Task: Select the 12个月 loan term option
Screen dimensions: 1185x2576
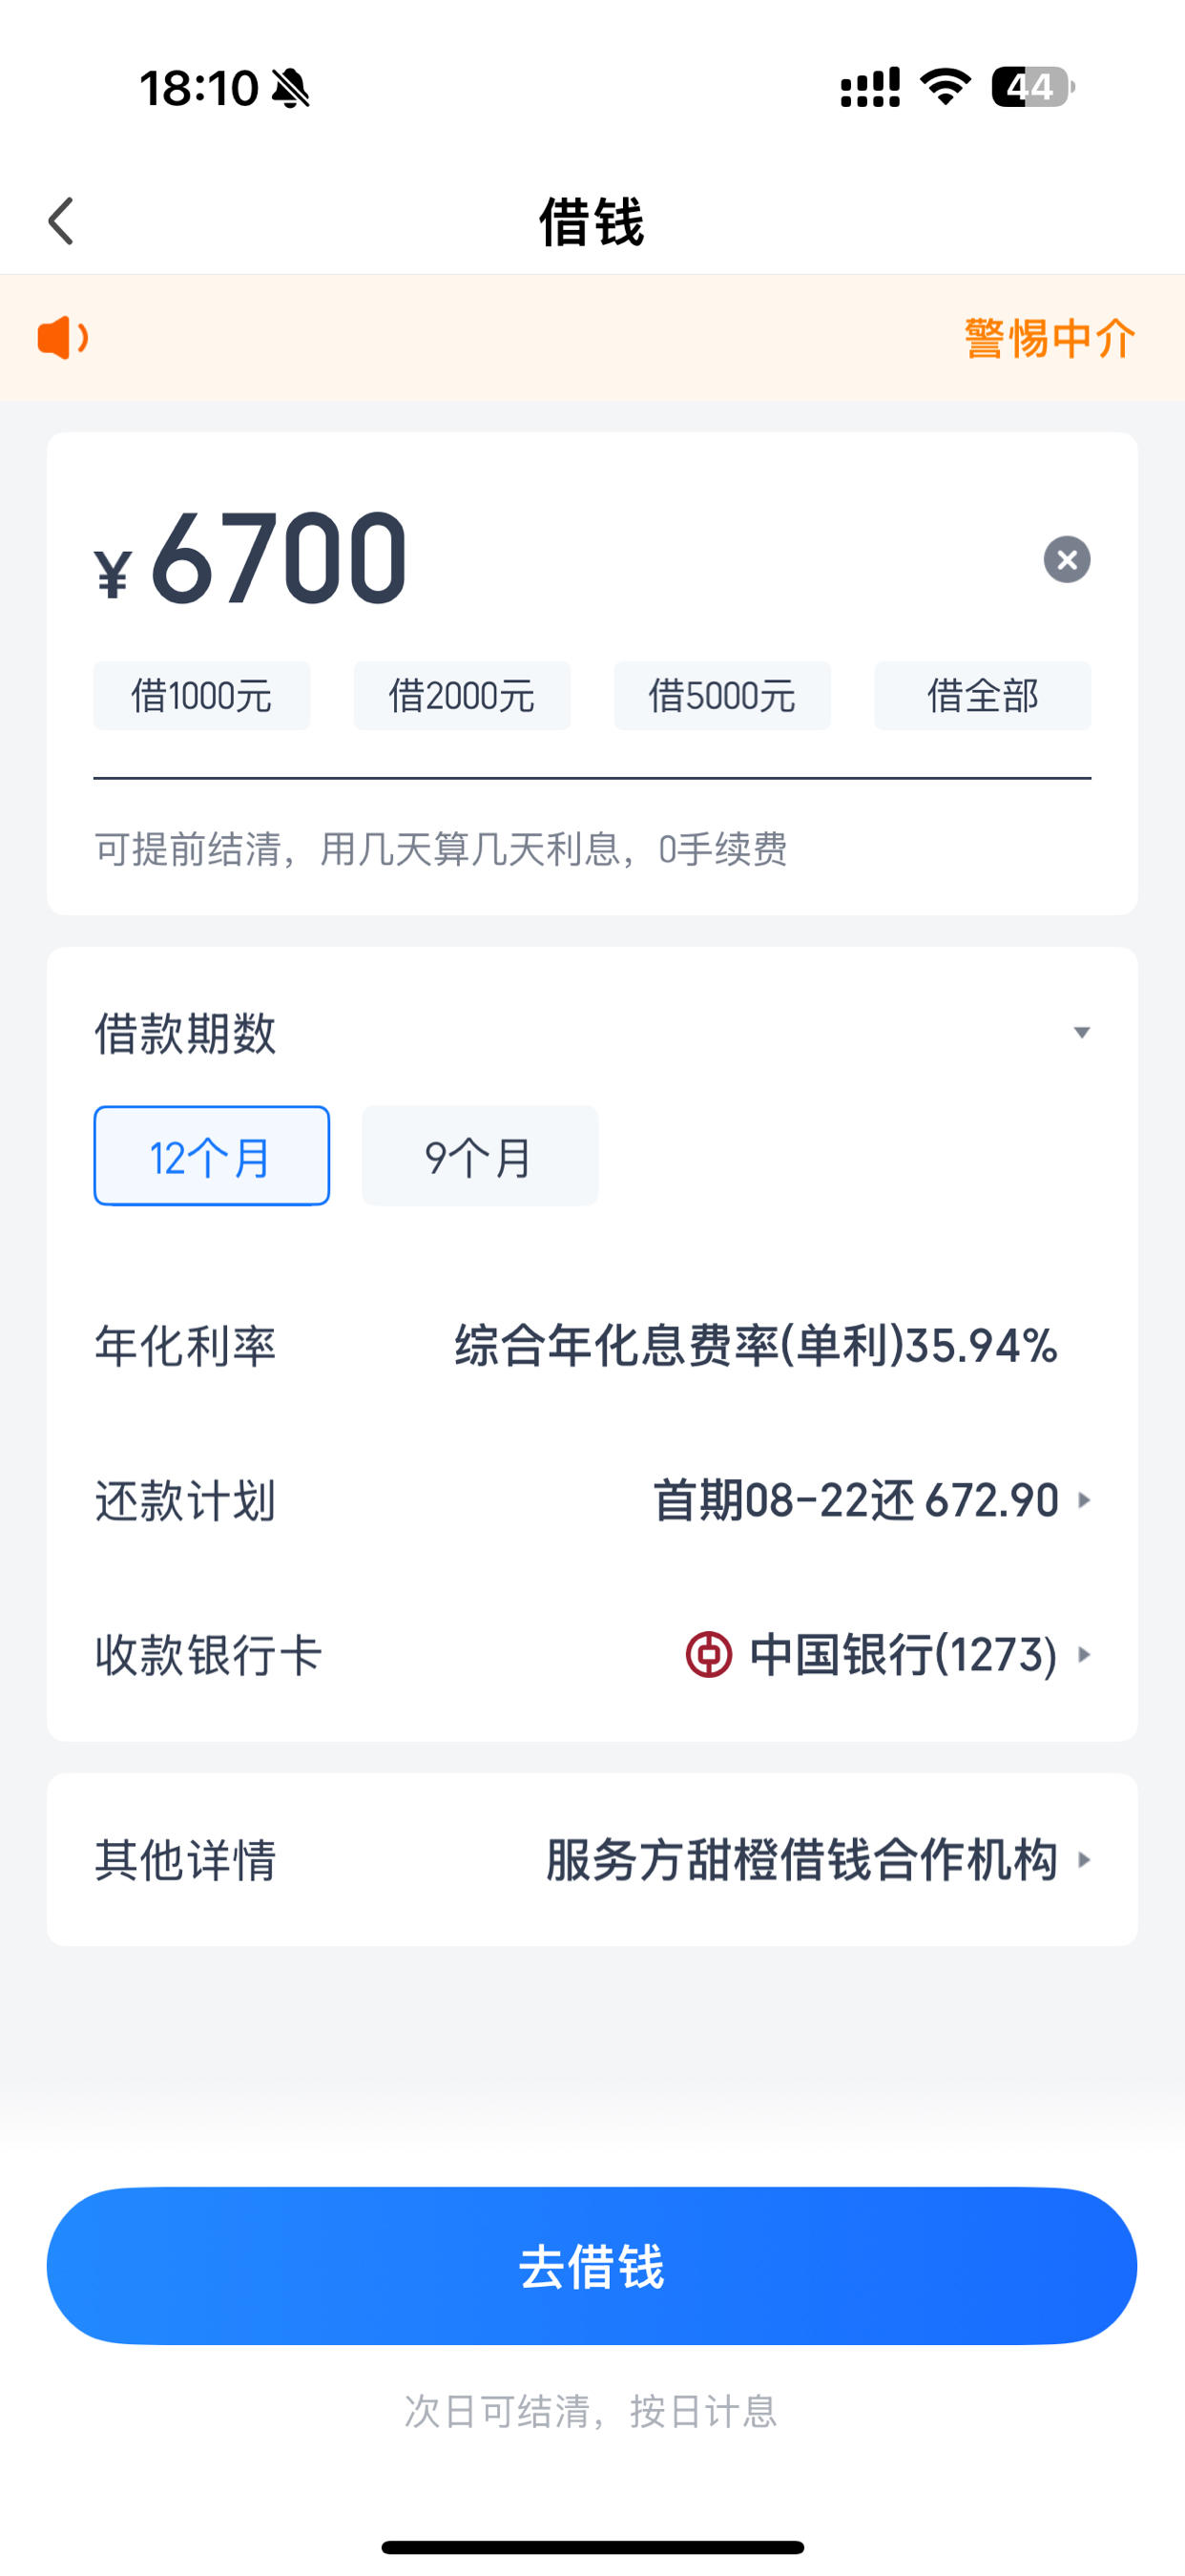Action: (x=212, y=1156)
